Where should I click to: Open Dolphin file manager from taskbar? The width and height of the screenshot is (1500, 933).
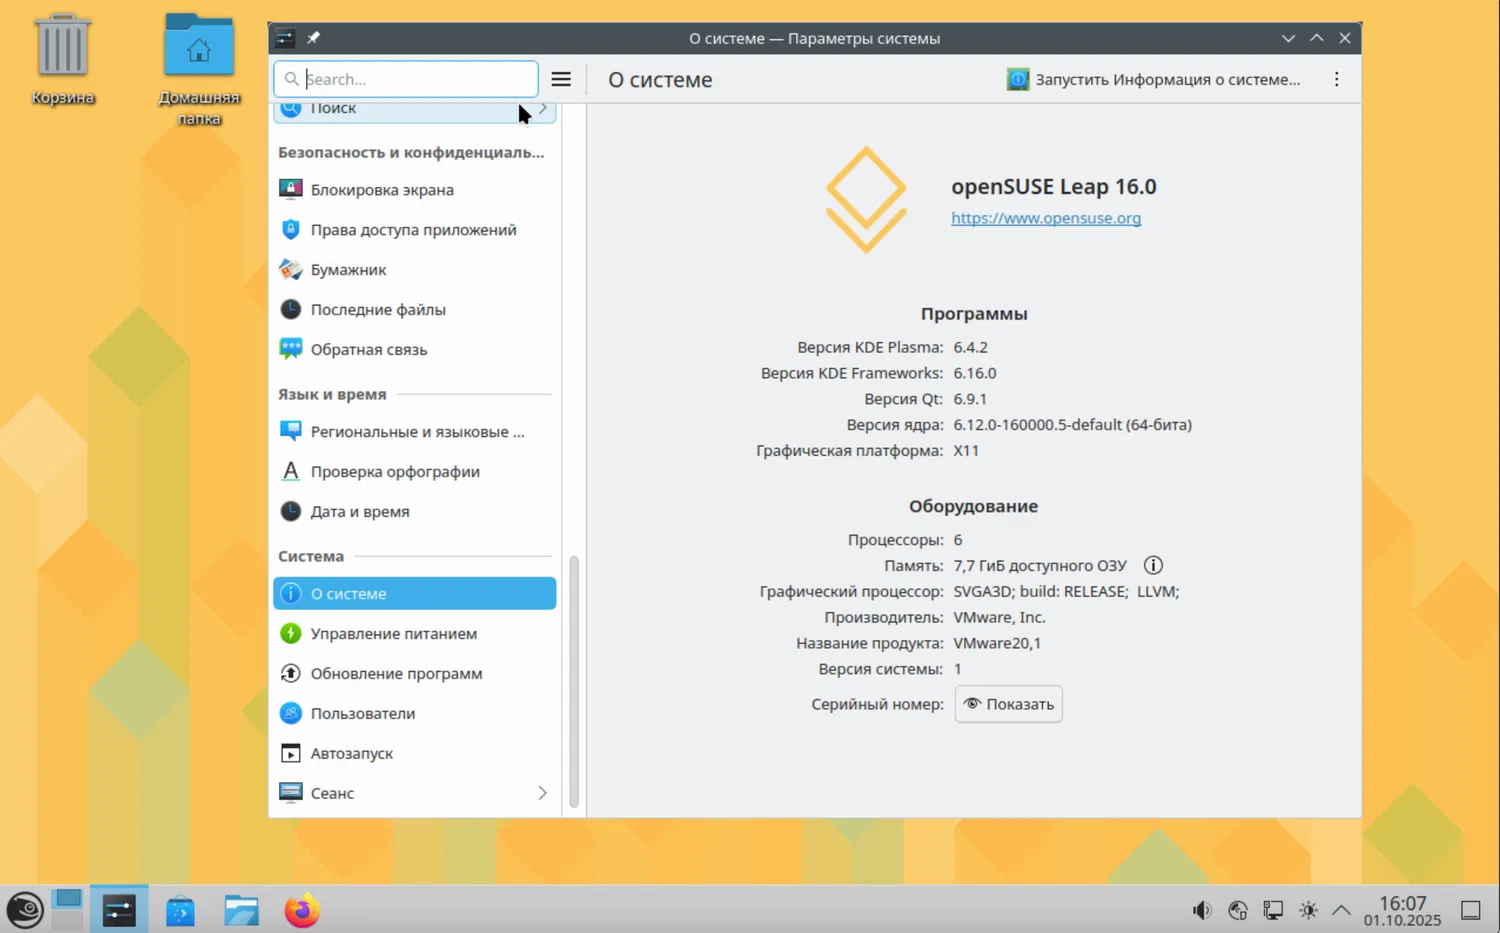(241, 911)
